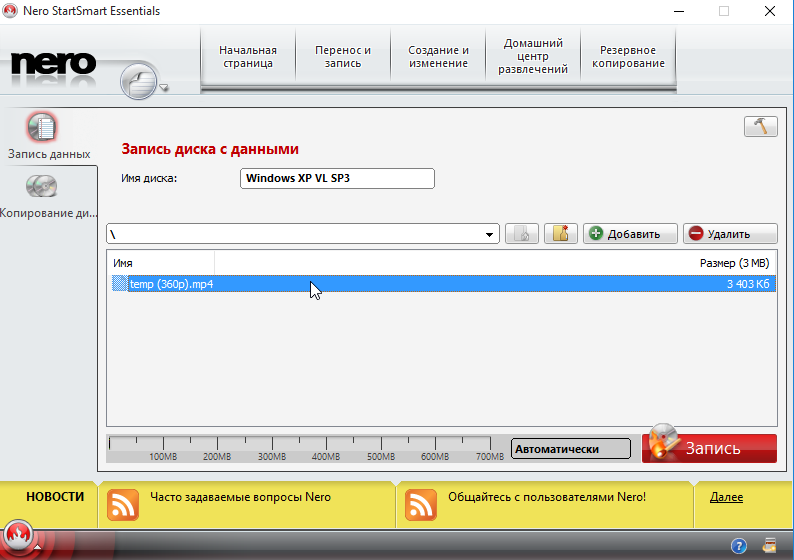Minimize the Nero StartSmart window
The height and width of the screenshot is (560, 794).
[679, 11]
